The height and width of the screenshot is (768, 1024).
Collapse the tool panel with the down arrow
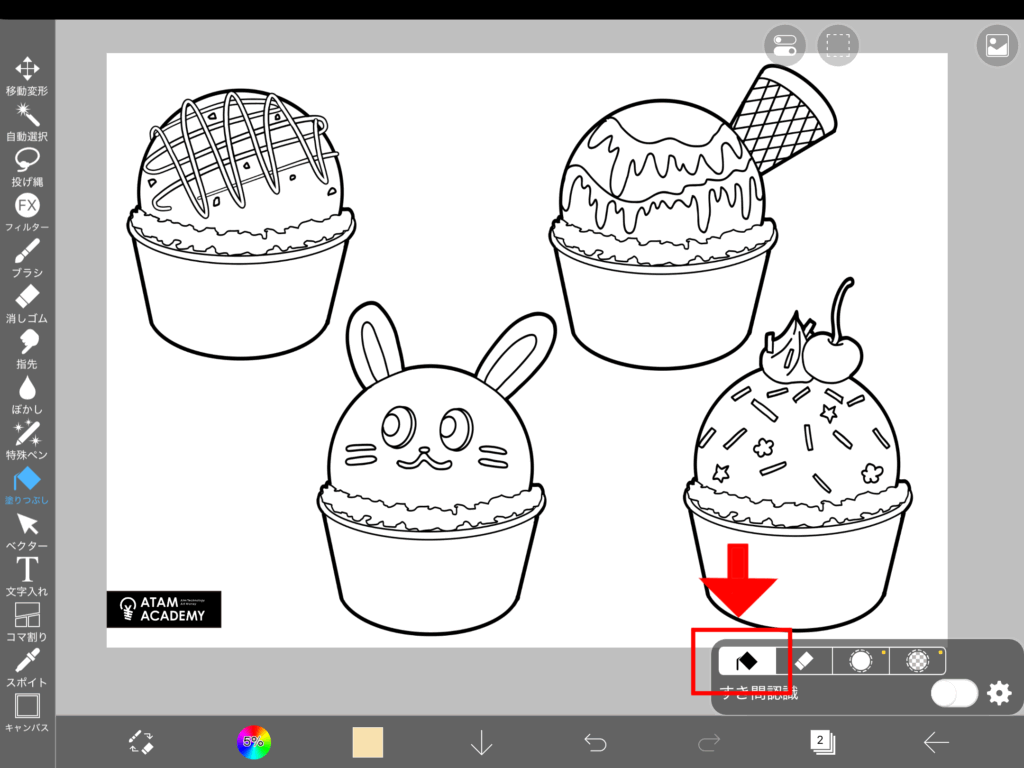(x=482, y=742)
